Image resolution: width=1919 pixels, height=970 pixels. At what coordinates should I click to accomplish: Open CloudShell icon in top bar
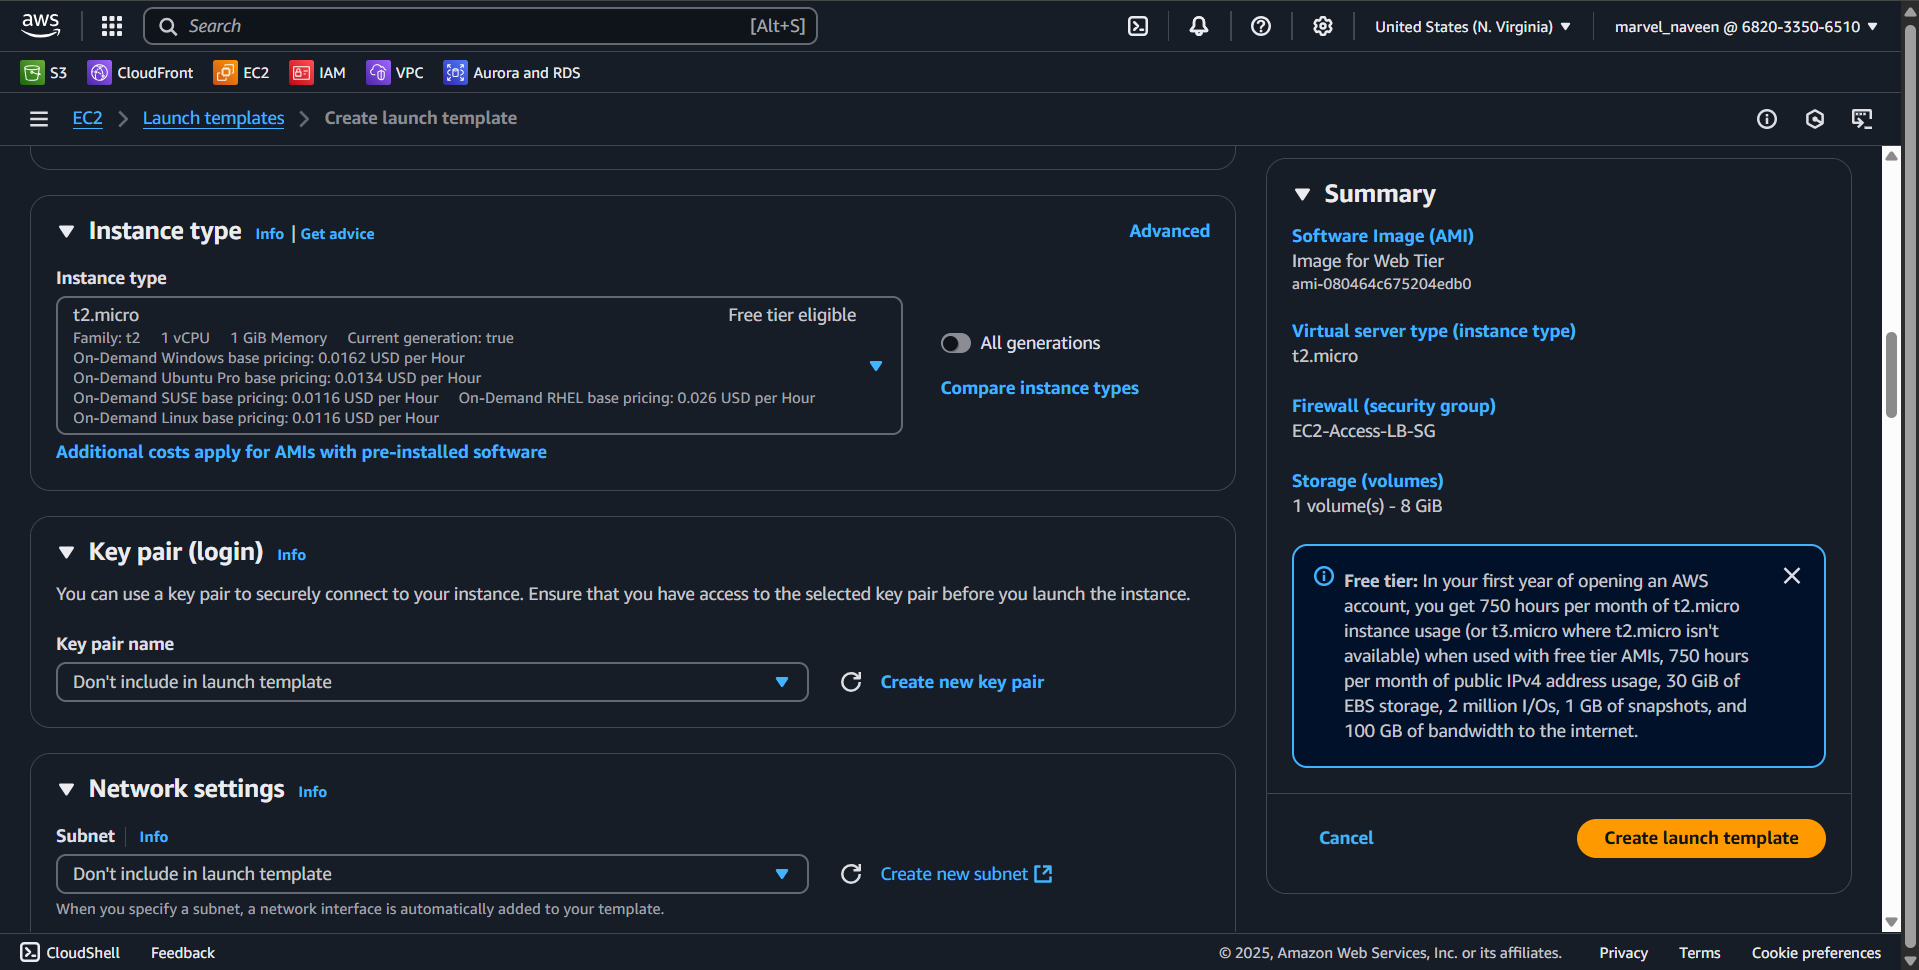click(1138, 26)
